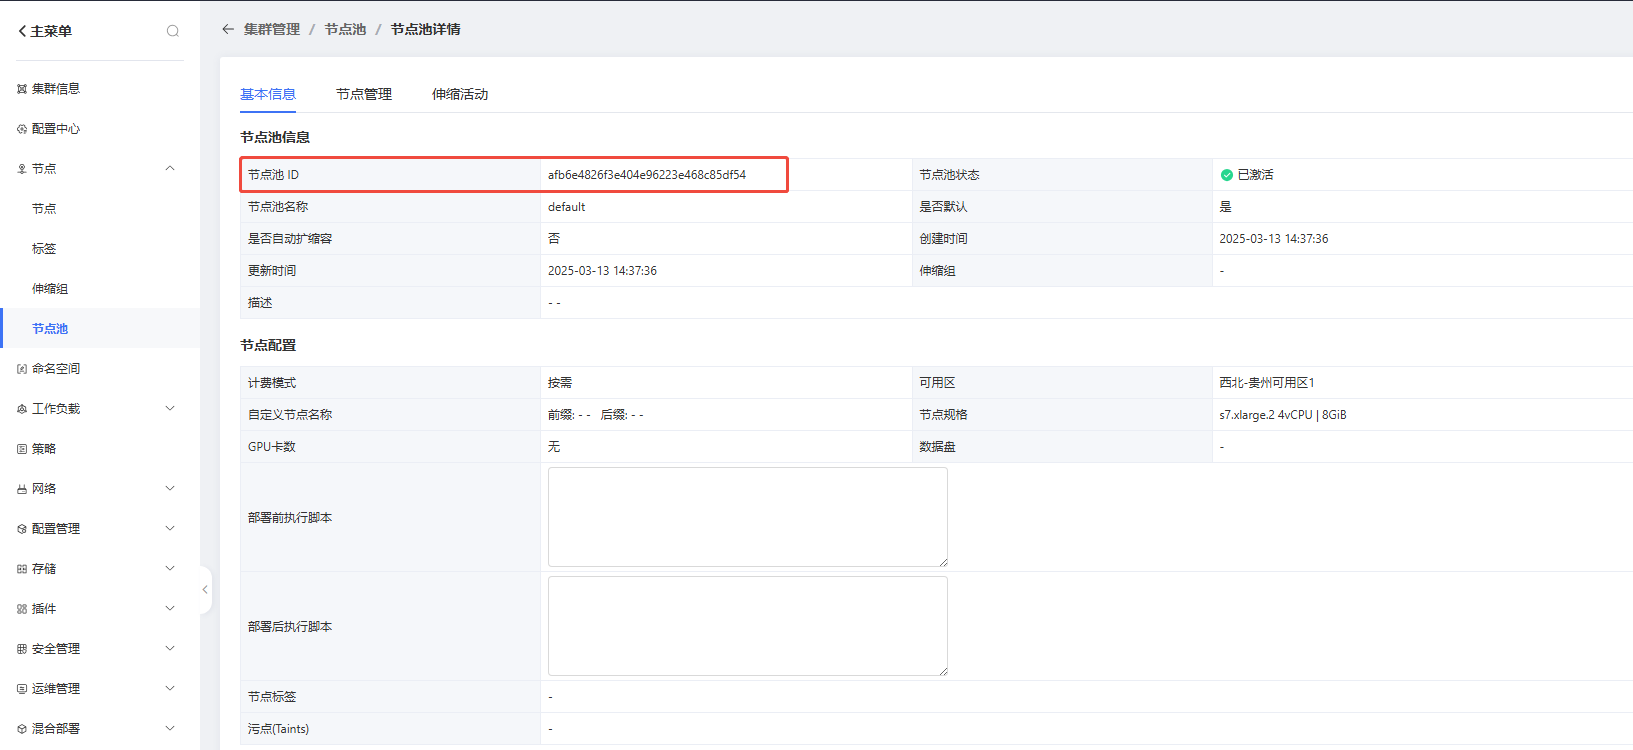Click the sidebar collapse handle arrow

click(205, 590)
